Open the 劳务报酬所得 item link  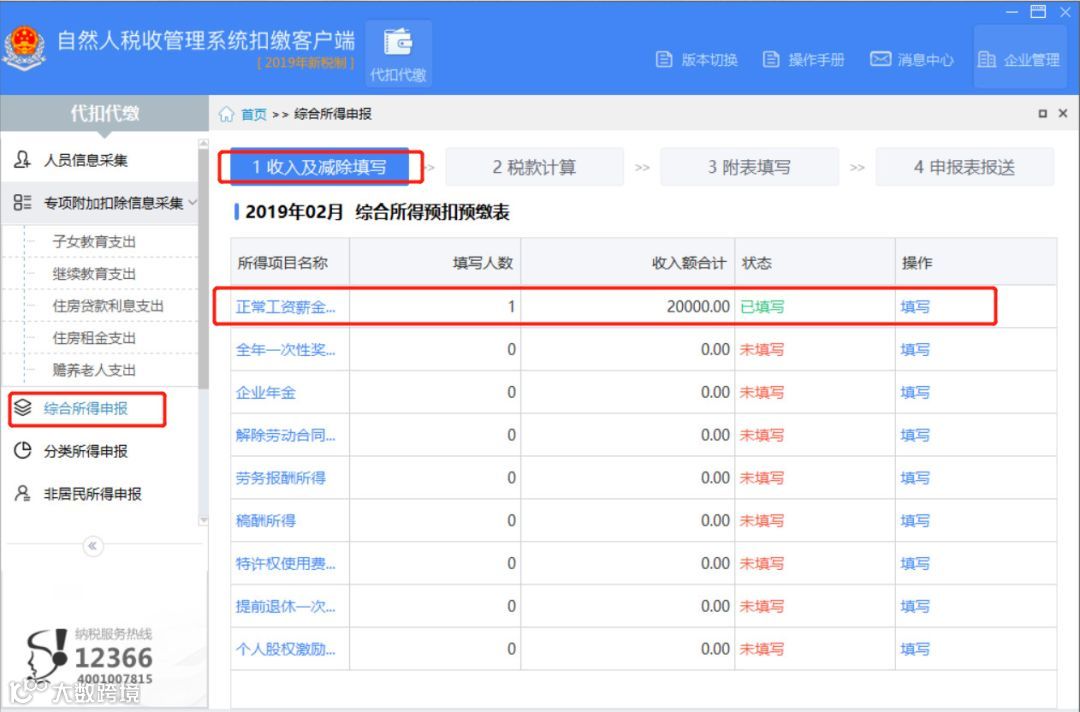[x=280, y=478]
